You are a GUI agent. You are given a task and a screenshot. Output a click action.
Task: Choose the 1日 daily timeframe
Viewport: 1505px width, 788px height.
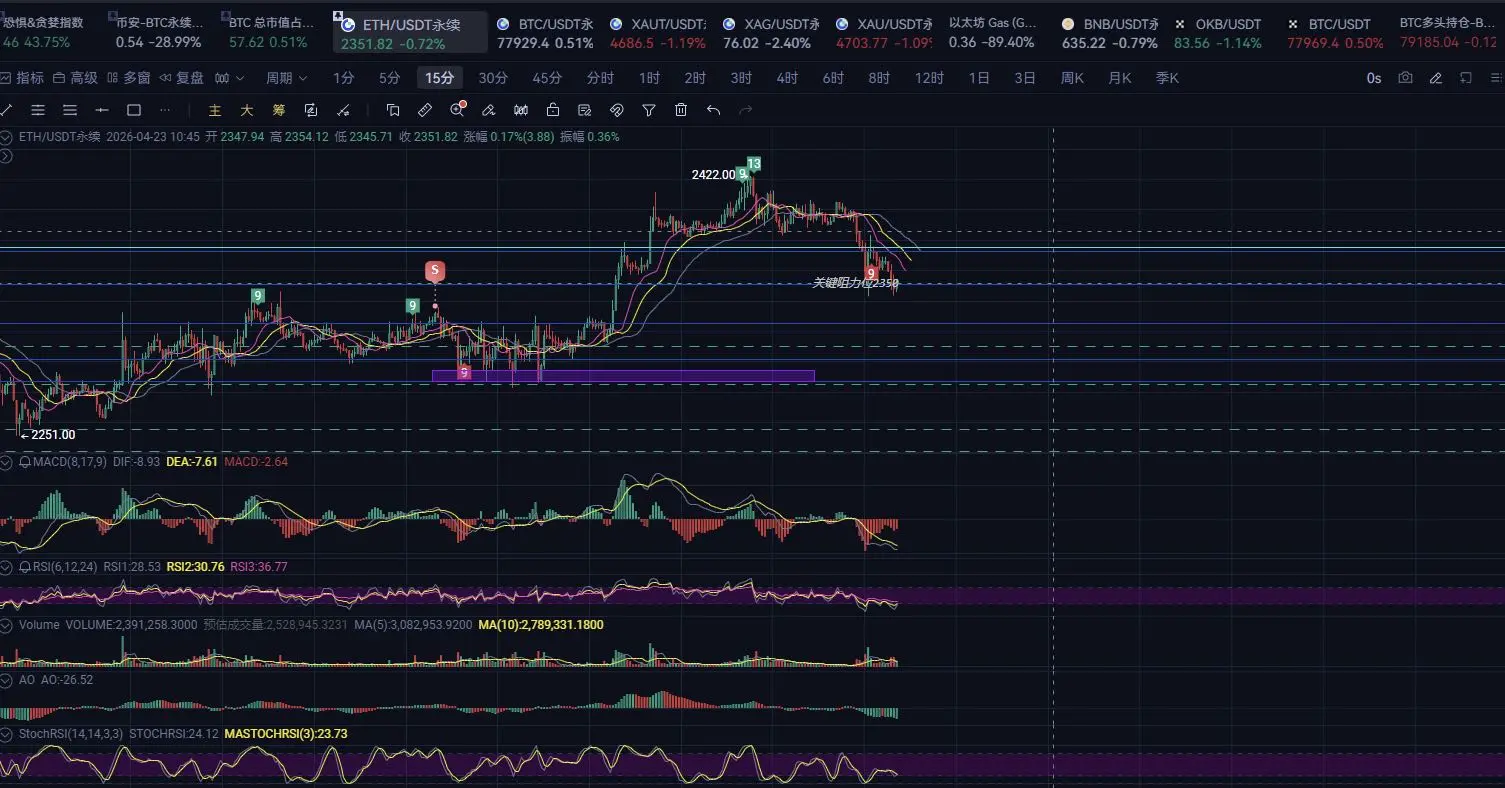[x=979, y=78]
